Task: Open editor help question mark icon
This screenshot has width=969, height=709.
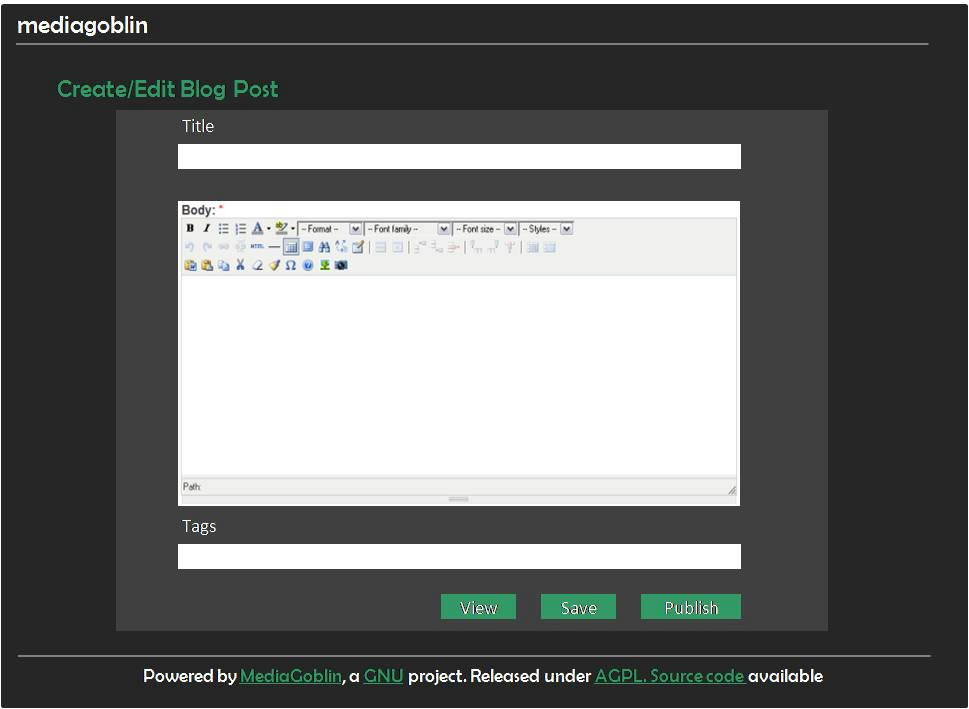Action: click(308, 265)
